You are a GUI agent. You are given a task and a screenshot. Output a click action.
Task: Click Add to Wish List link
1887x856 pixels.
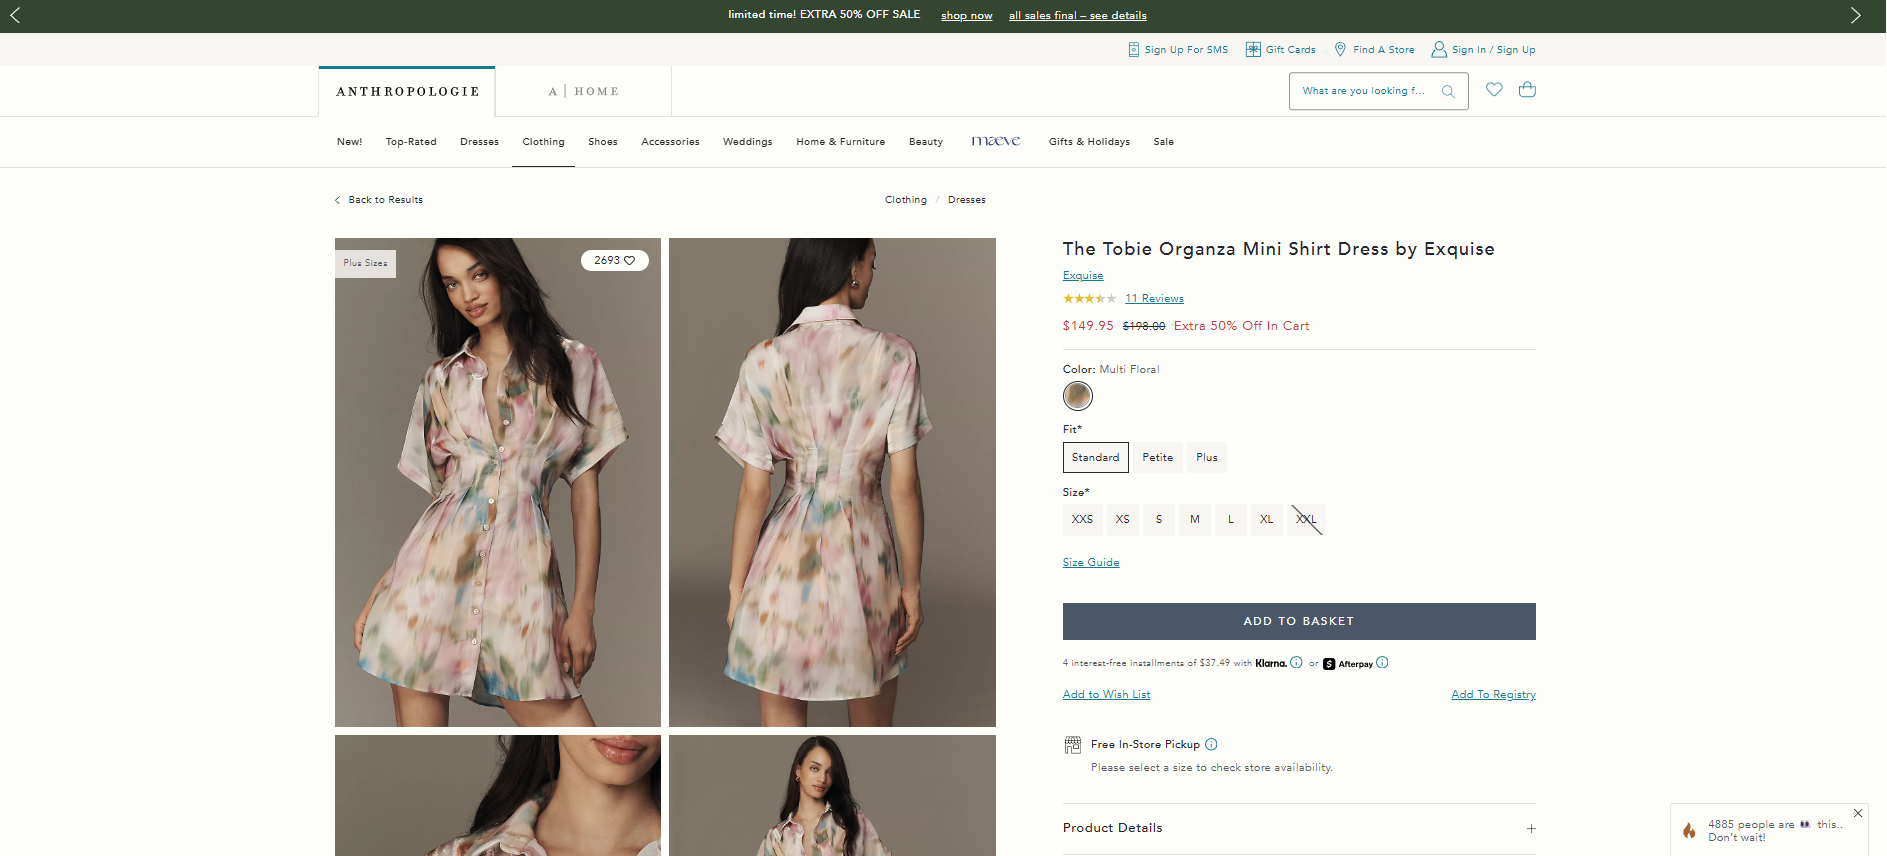[1106, 694]
